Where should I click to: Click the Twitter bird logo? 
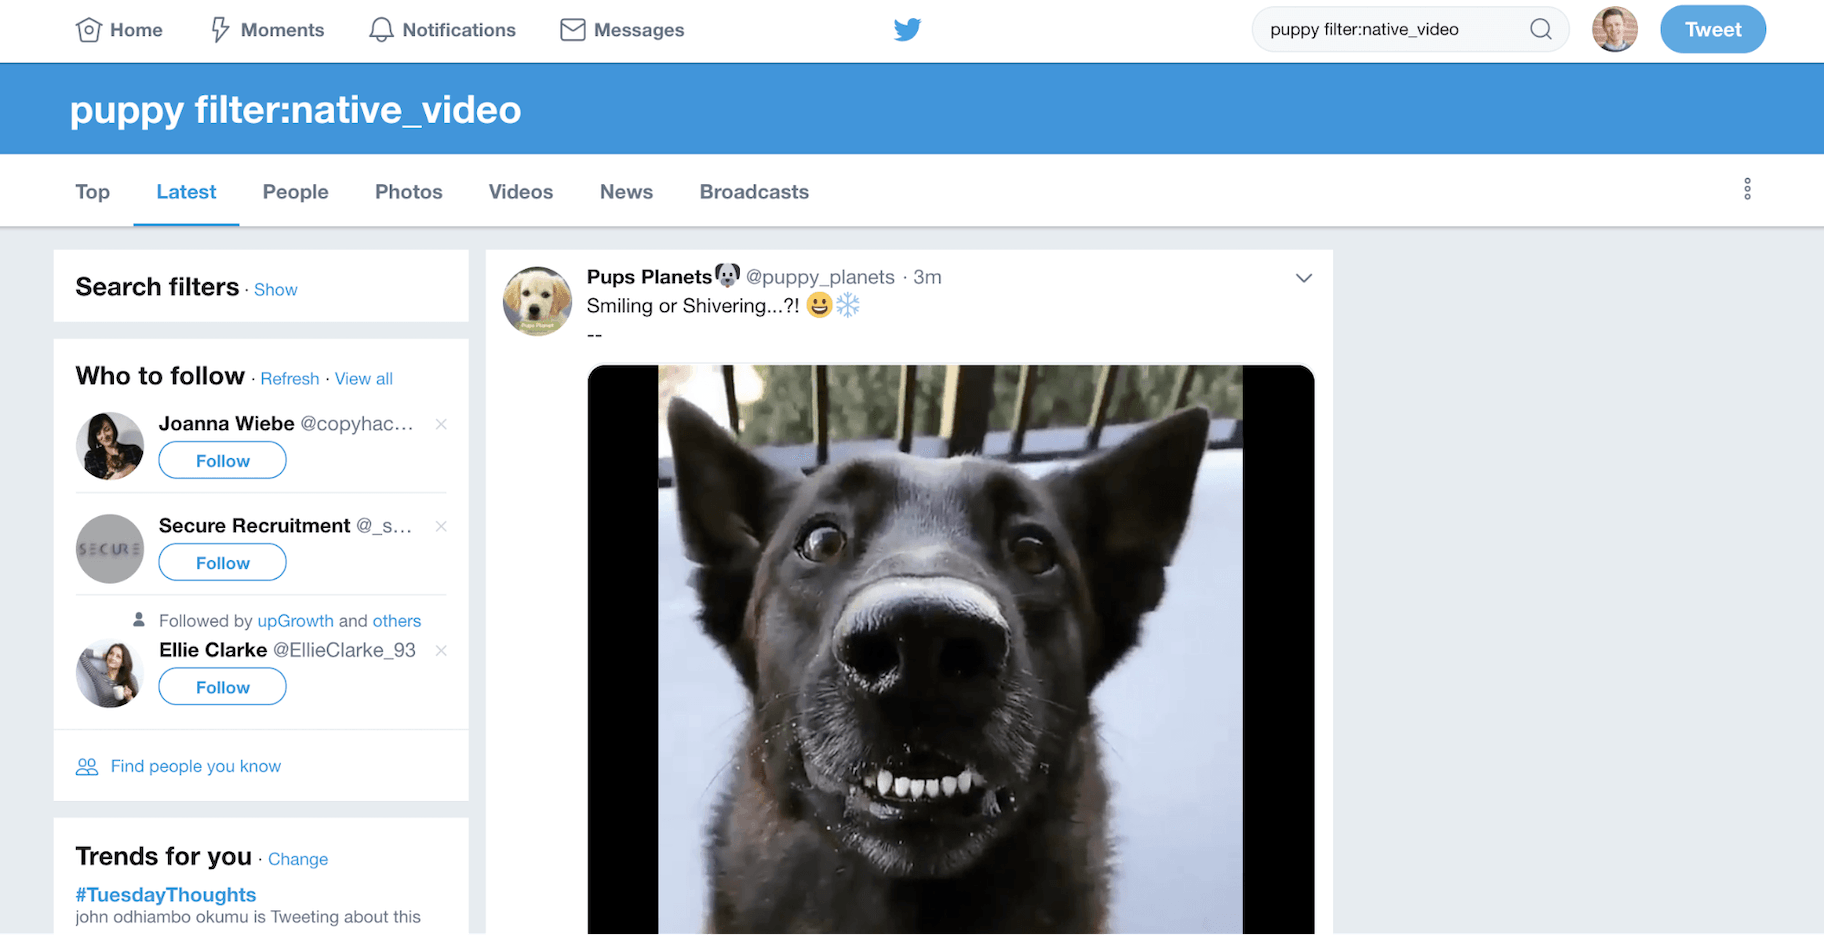pos(907,30)
